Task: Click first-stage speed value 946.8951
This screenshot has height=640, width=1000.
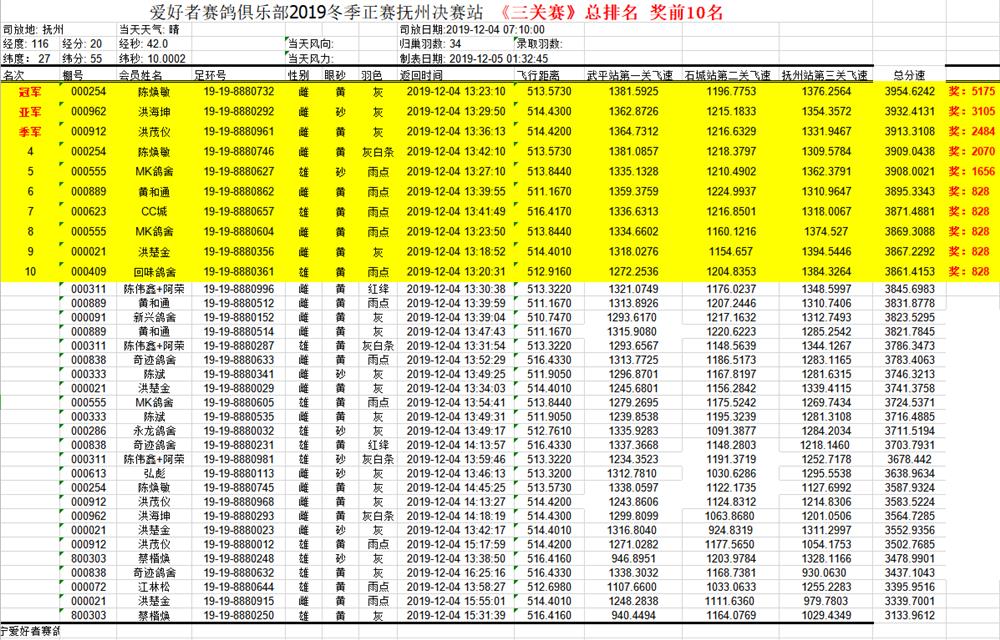Action: (633, 559)
